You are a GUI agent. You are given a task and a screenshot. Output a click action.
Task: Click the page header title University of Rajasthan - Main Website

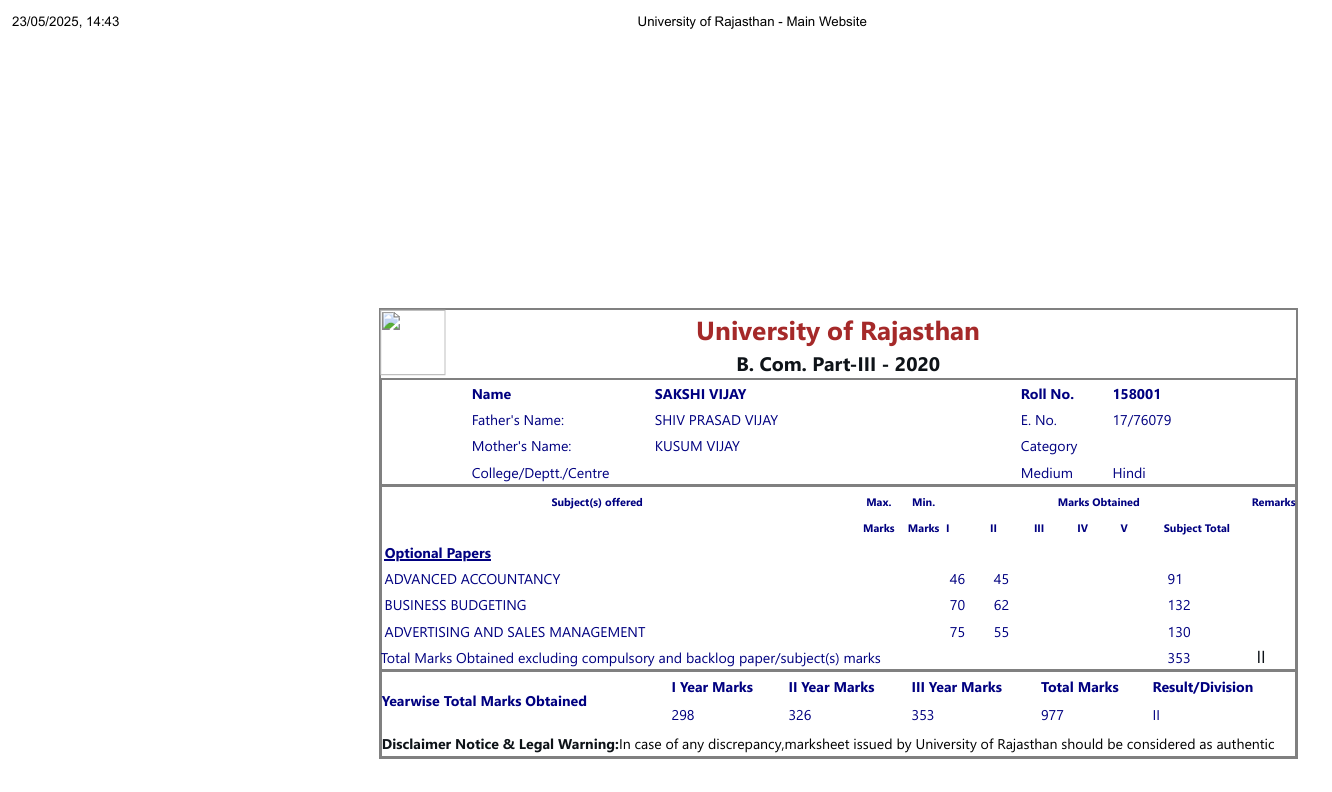pyautogui.click(x=752, y=21)
